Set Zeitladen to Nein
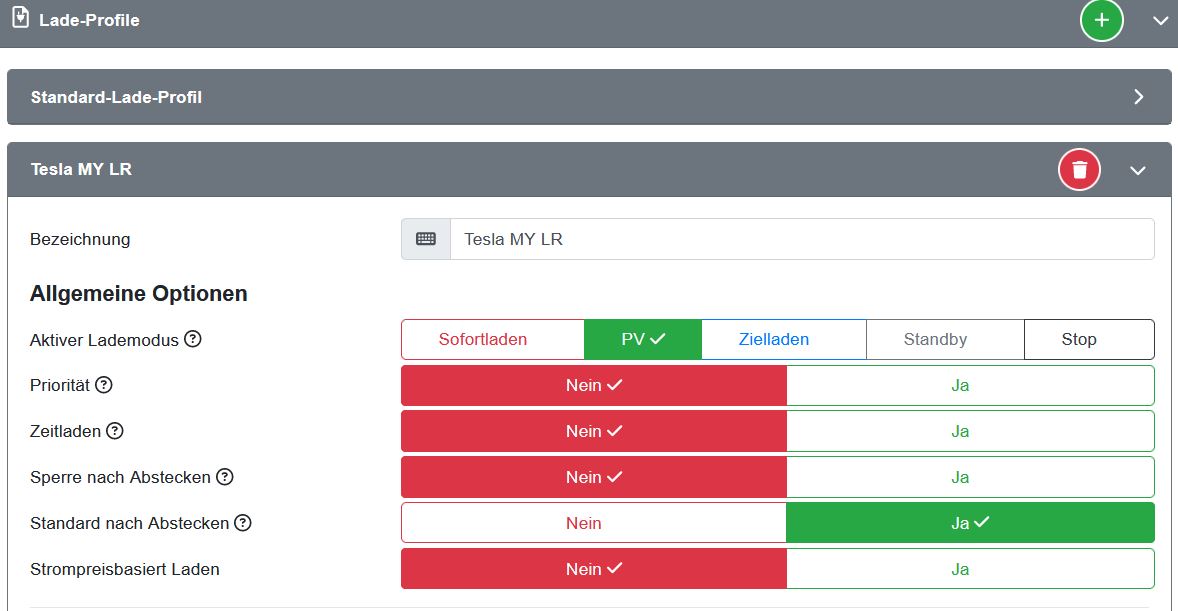Screen dimensions: 1178x611 594,431
